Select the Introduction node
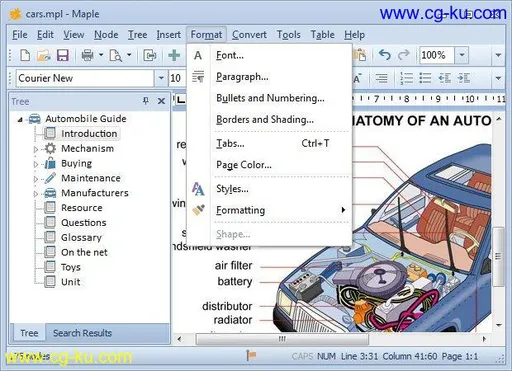Screen dimensions: 512x371 click(x=89, y=134)
